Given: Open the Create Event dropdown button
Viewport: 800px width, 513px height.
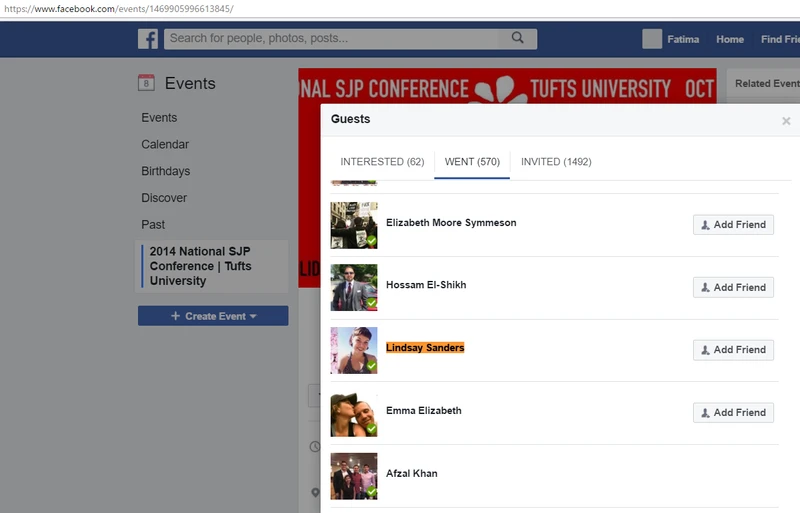Looking at the screenshot, I should click(213, 316).
